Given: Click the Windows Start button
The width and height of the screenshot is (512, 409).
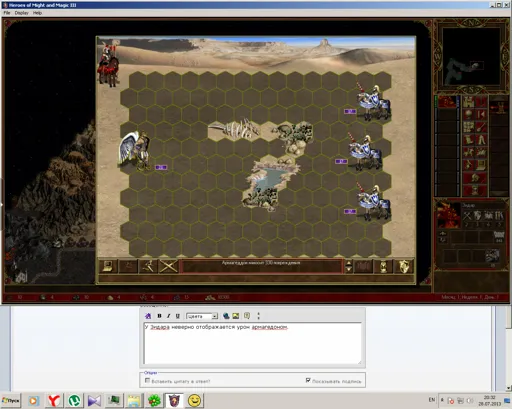Looking at the screenshot, I should pyautogui.click(x=11, y=400).
